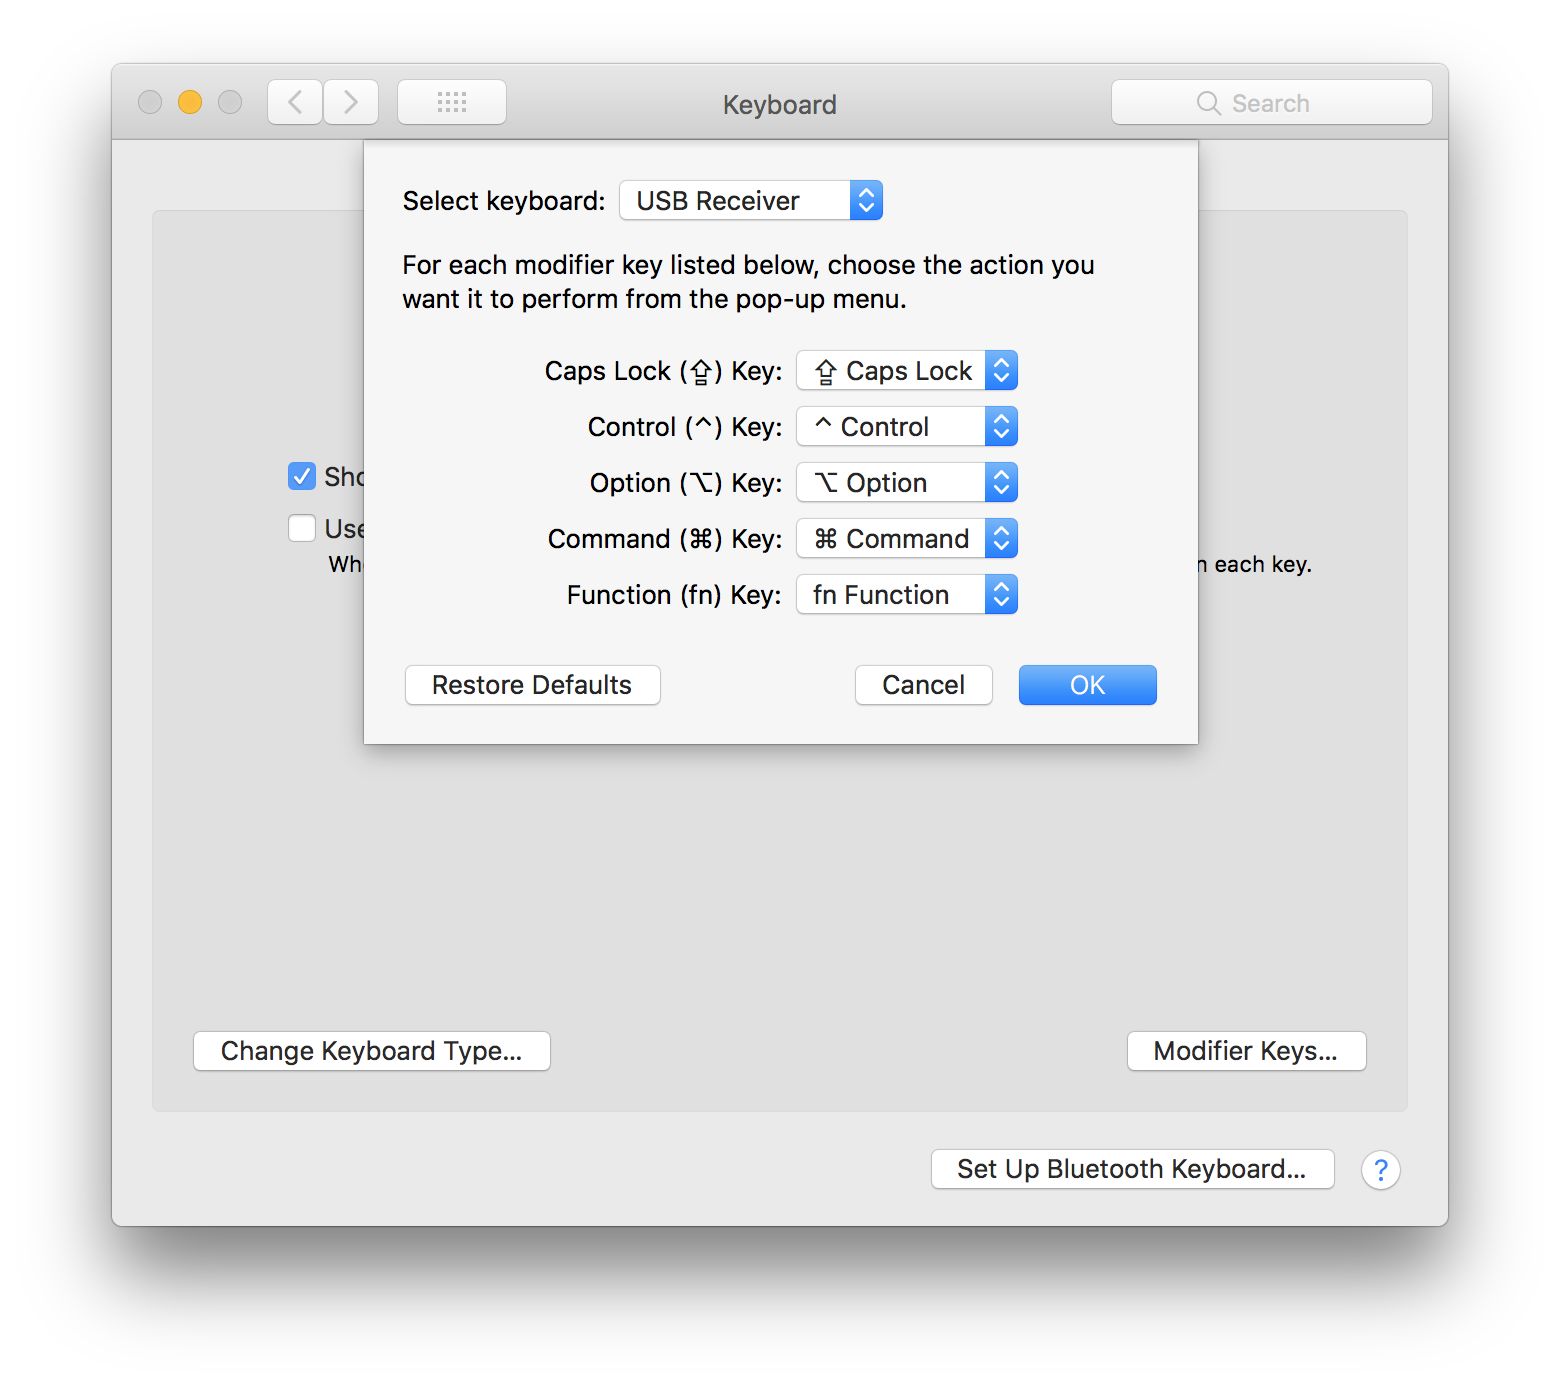Viewport: 1560px width, 1386px height.
Task: Confirm changes with the OK button
Action: (x=1087, y=684)
